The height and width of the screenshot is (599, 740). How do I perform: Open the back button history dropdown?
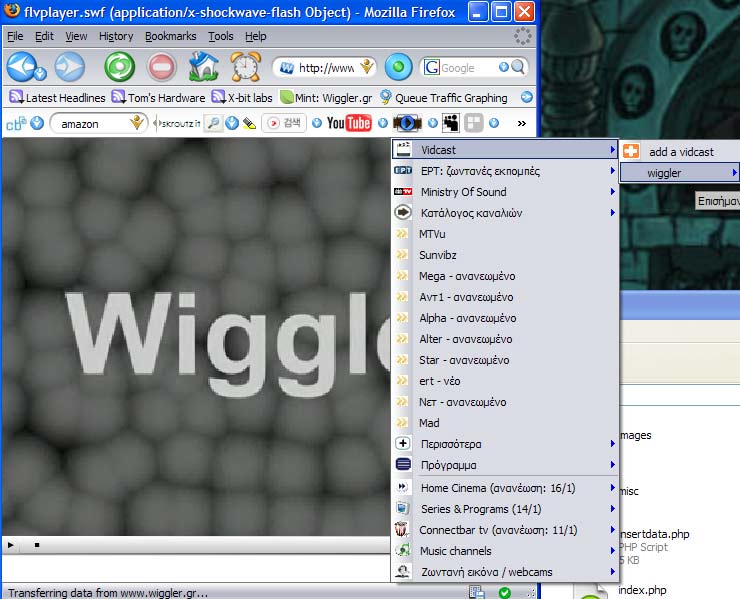40,73
